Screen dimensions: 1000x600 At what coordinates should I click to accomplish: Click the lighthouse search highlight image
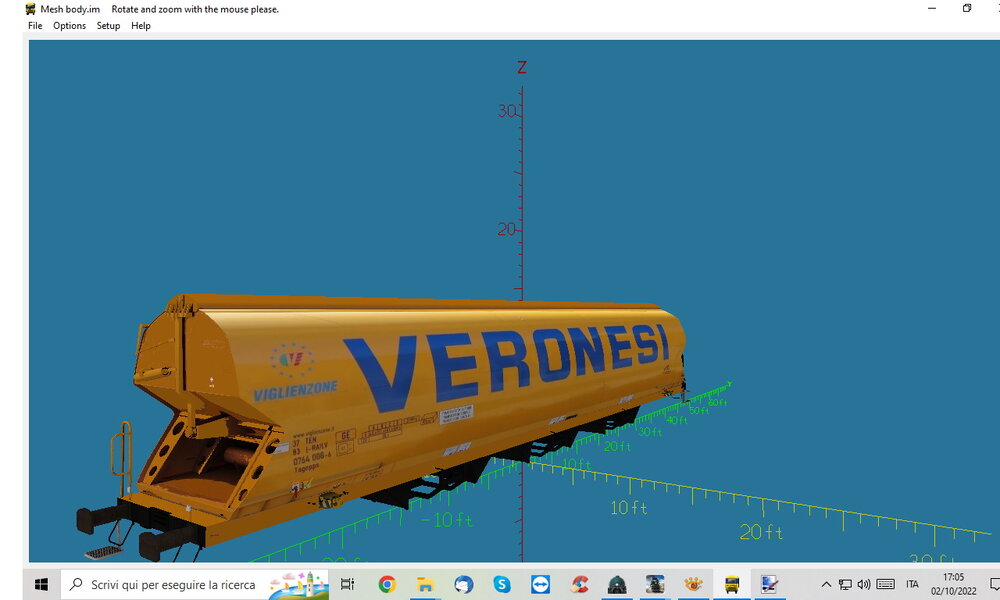pos(298,585)
